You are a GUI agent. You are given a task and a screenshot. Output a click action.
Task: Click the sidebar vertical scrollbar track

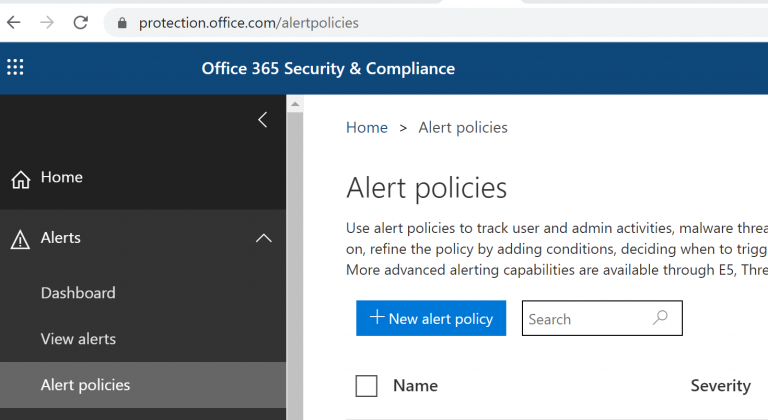tap(295, 266)
